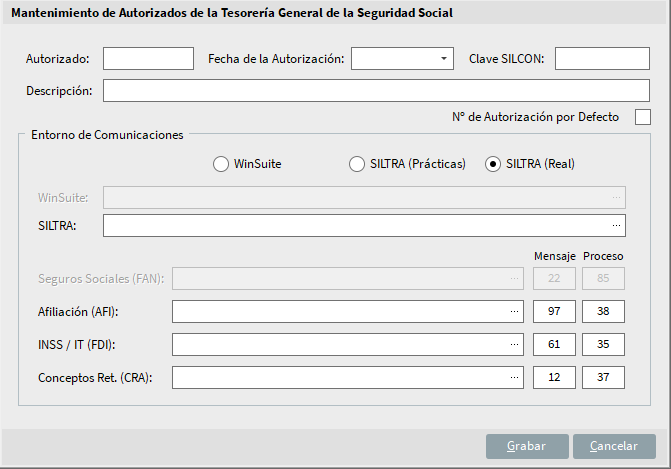The width and height of the screenshot is (671, 469).
Task: Select the Afiliación Mensaje value 97
Action: (x=554, y=312)
